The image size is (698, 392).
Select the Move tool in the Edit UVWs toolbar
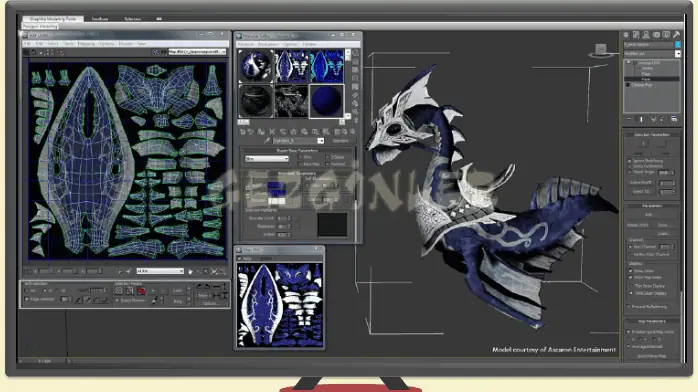pos(26,53)
